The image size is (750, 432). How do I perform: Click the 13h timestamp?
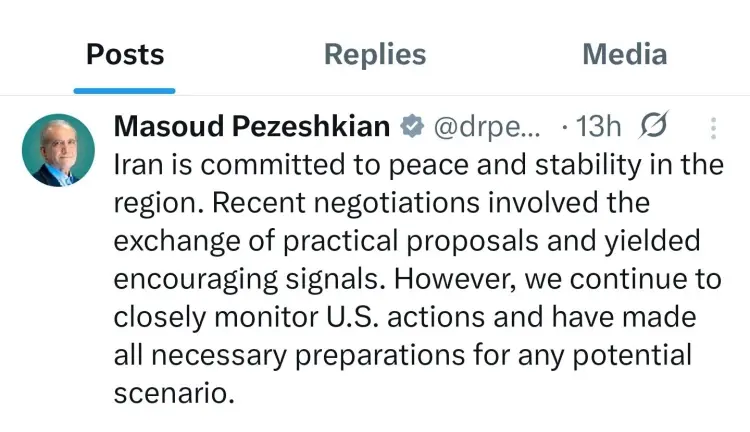tap(599, 128)
